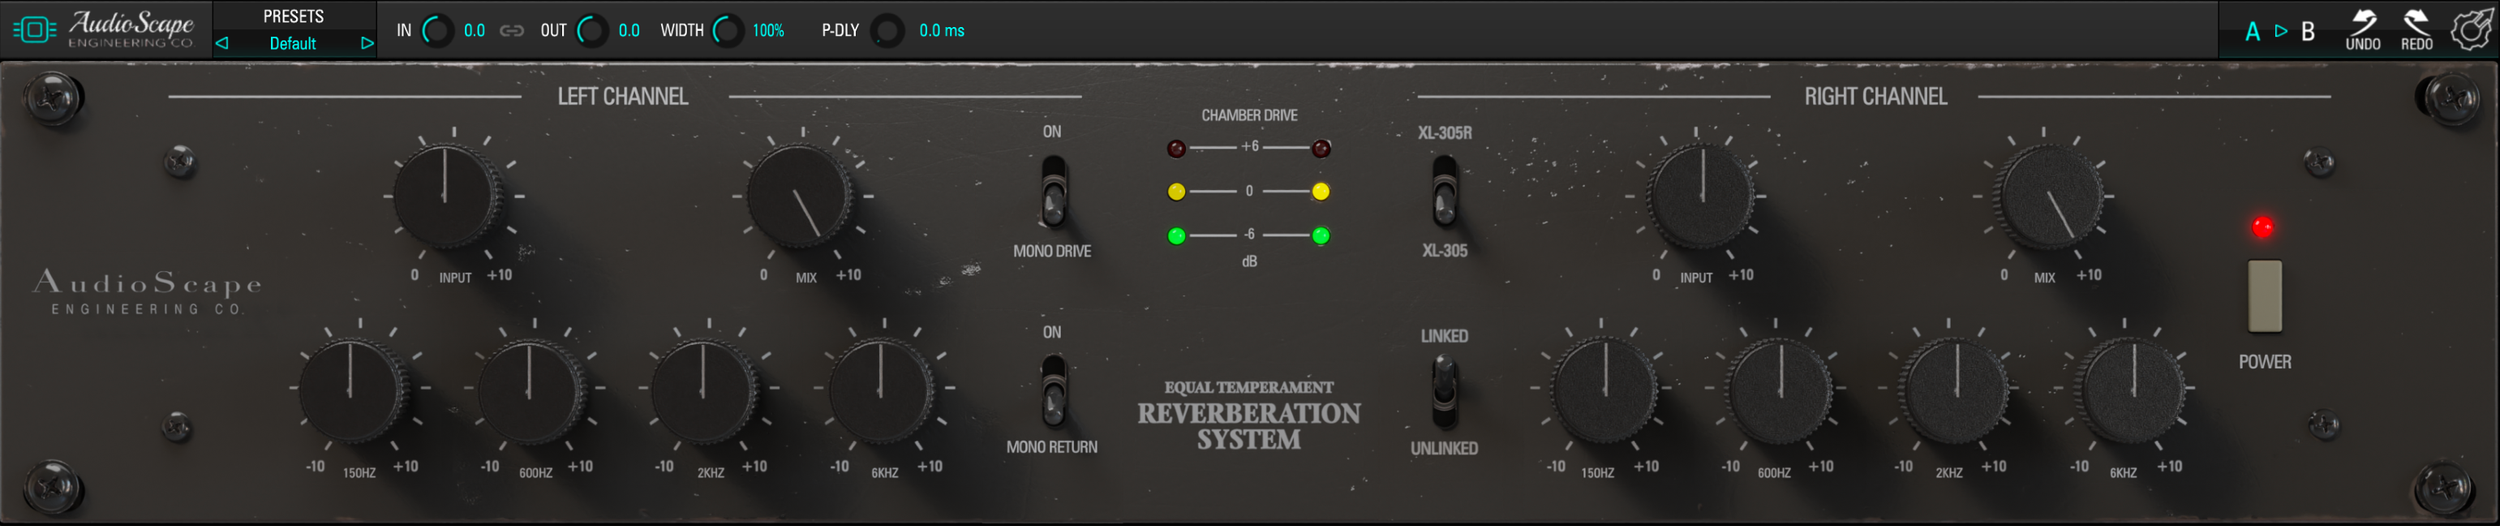Toggle the MONO DRIVE switch
This screenshot has height=526, width=2500.
(1053, 191)
